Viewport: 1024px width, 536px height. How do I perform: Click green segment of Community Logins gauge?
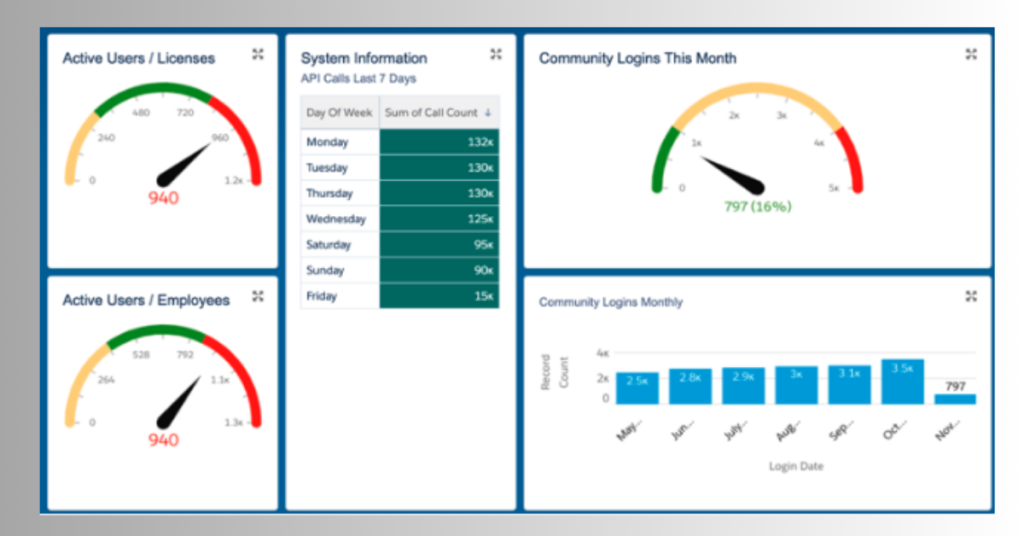pos(660,162)
